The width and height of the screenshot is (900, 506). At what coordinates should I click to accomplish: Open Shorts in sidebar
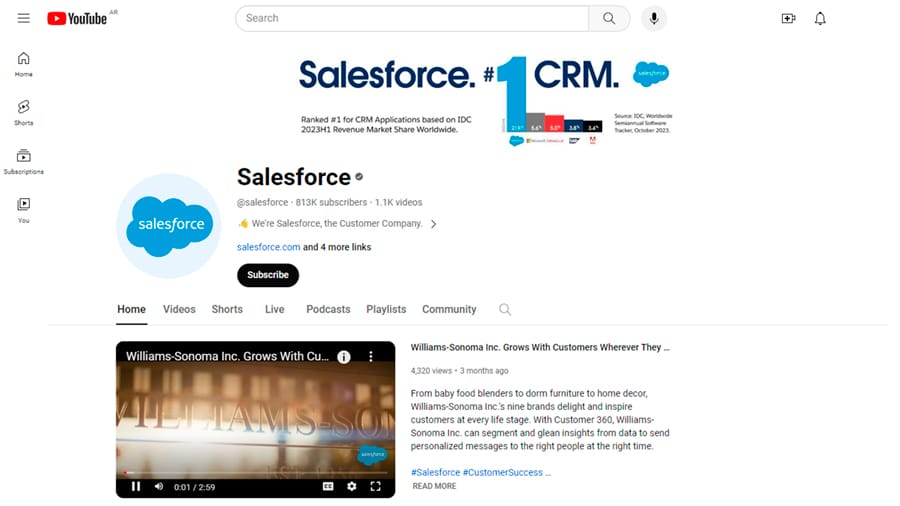24,113
